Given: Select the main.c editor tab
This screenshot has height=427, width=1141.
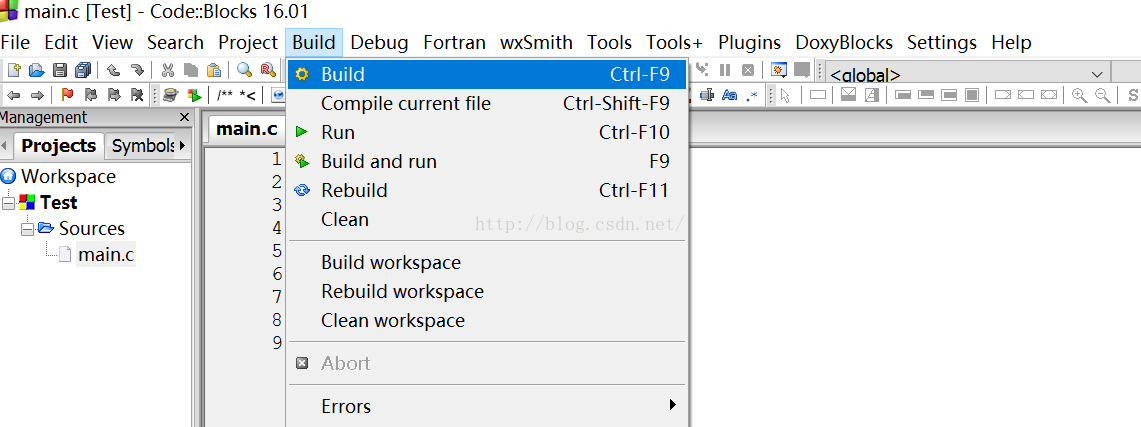Looking at the screenshot, I should (x=247, y=129).
